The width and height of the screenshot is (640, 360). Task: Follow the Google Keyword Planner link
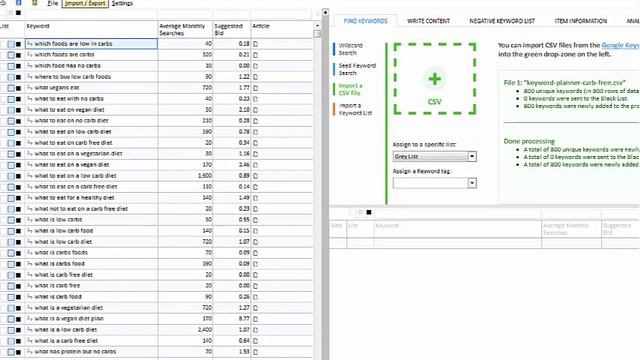pos(620,45)
